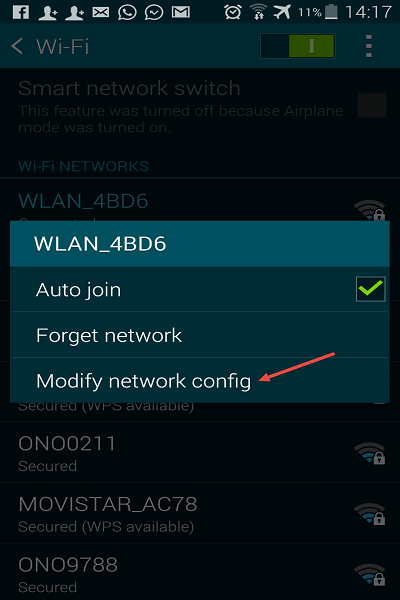Viewport: 400px width, 600px height.
Task: Tap the MOVISTAR_AC78 signal lock icon
Action: coord(369,514)
